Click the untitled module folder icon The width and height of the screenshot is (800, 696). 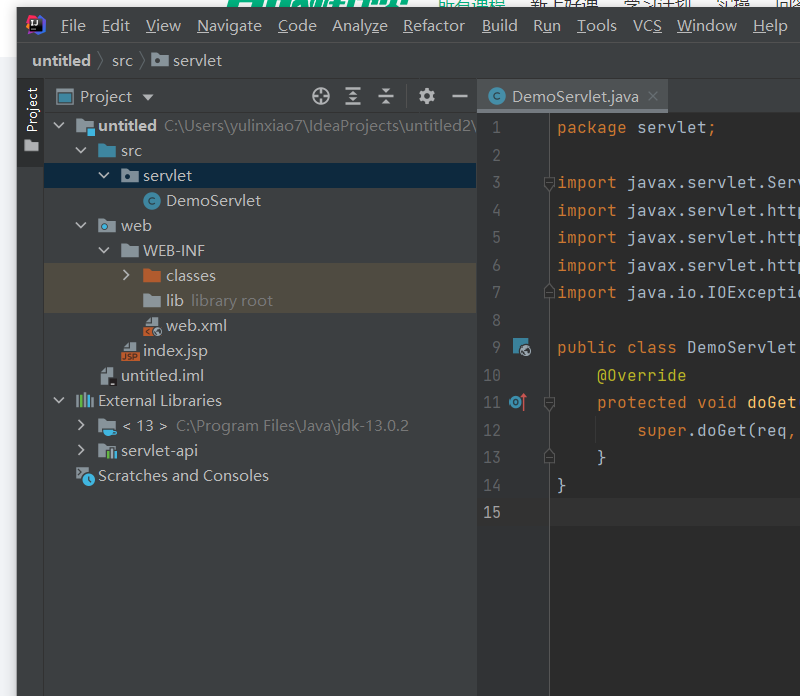click(x=85, y=126)
